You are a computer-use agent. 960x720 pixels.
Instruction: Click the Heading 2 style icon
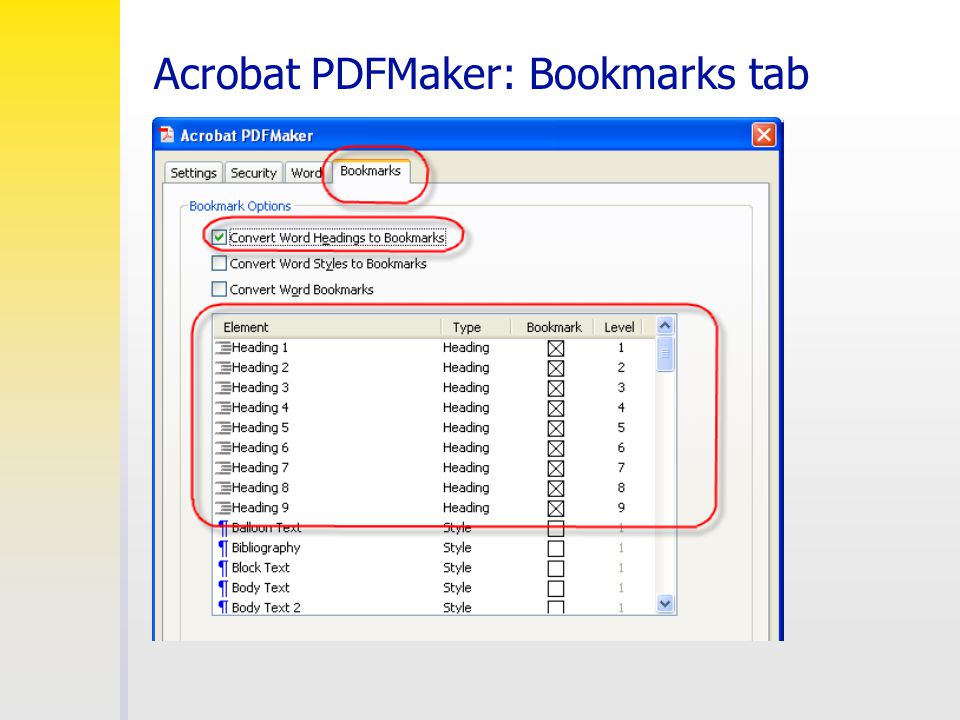click(x=223, y=368)
